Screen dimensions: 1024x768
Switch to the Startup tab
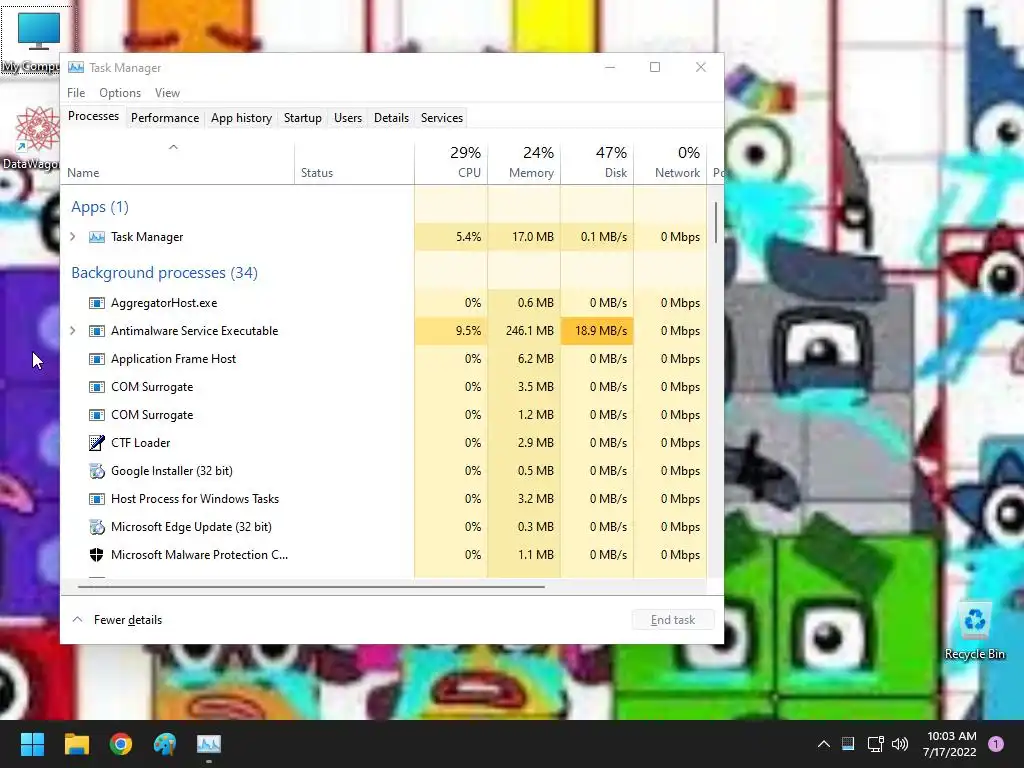302,118
